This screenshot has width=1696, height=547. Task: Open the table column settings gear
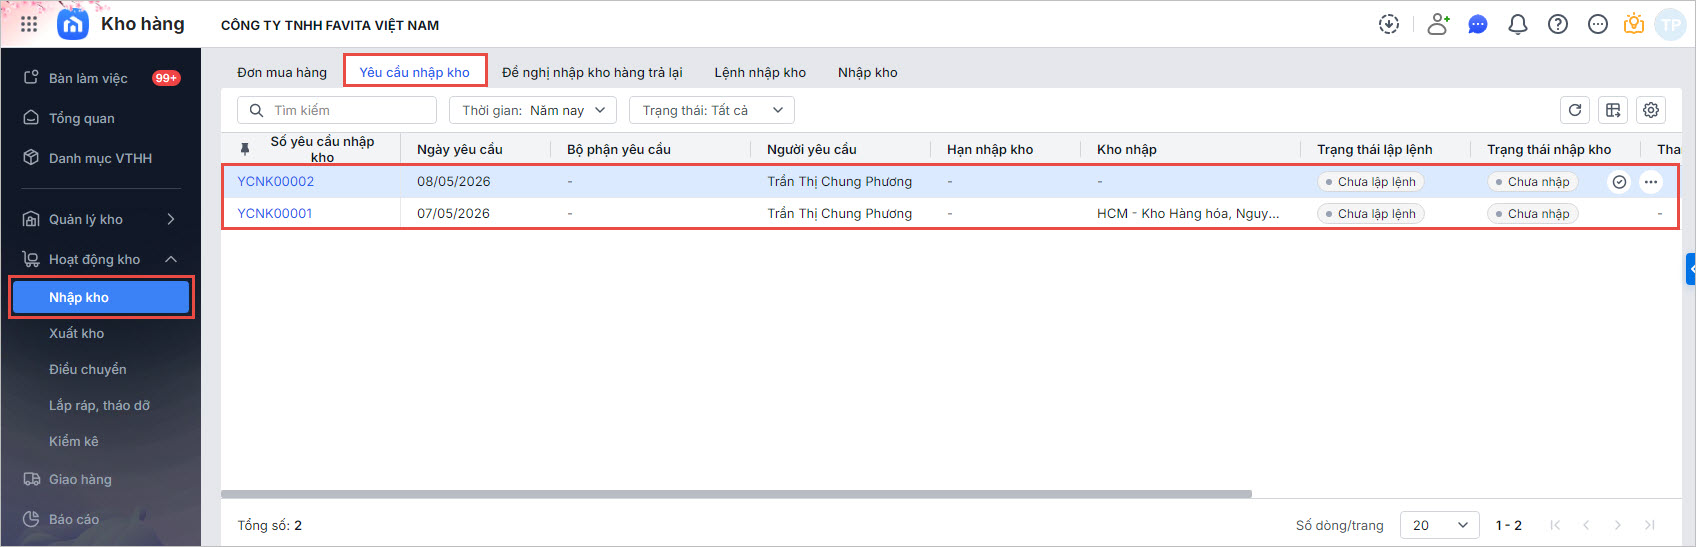[x=1651, y=110]
